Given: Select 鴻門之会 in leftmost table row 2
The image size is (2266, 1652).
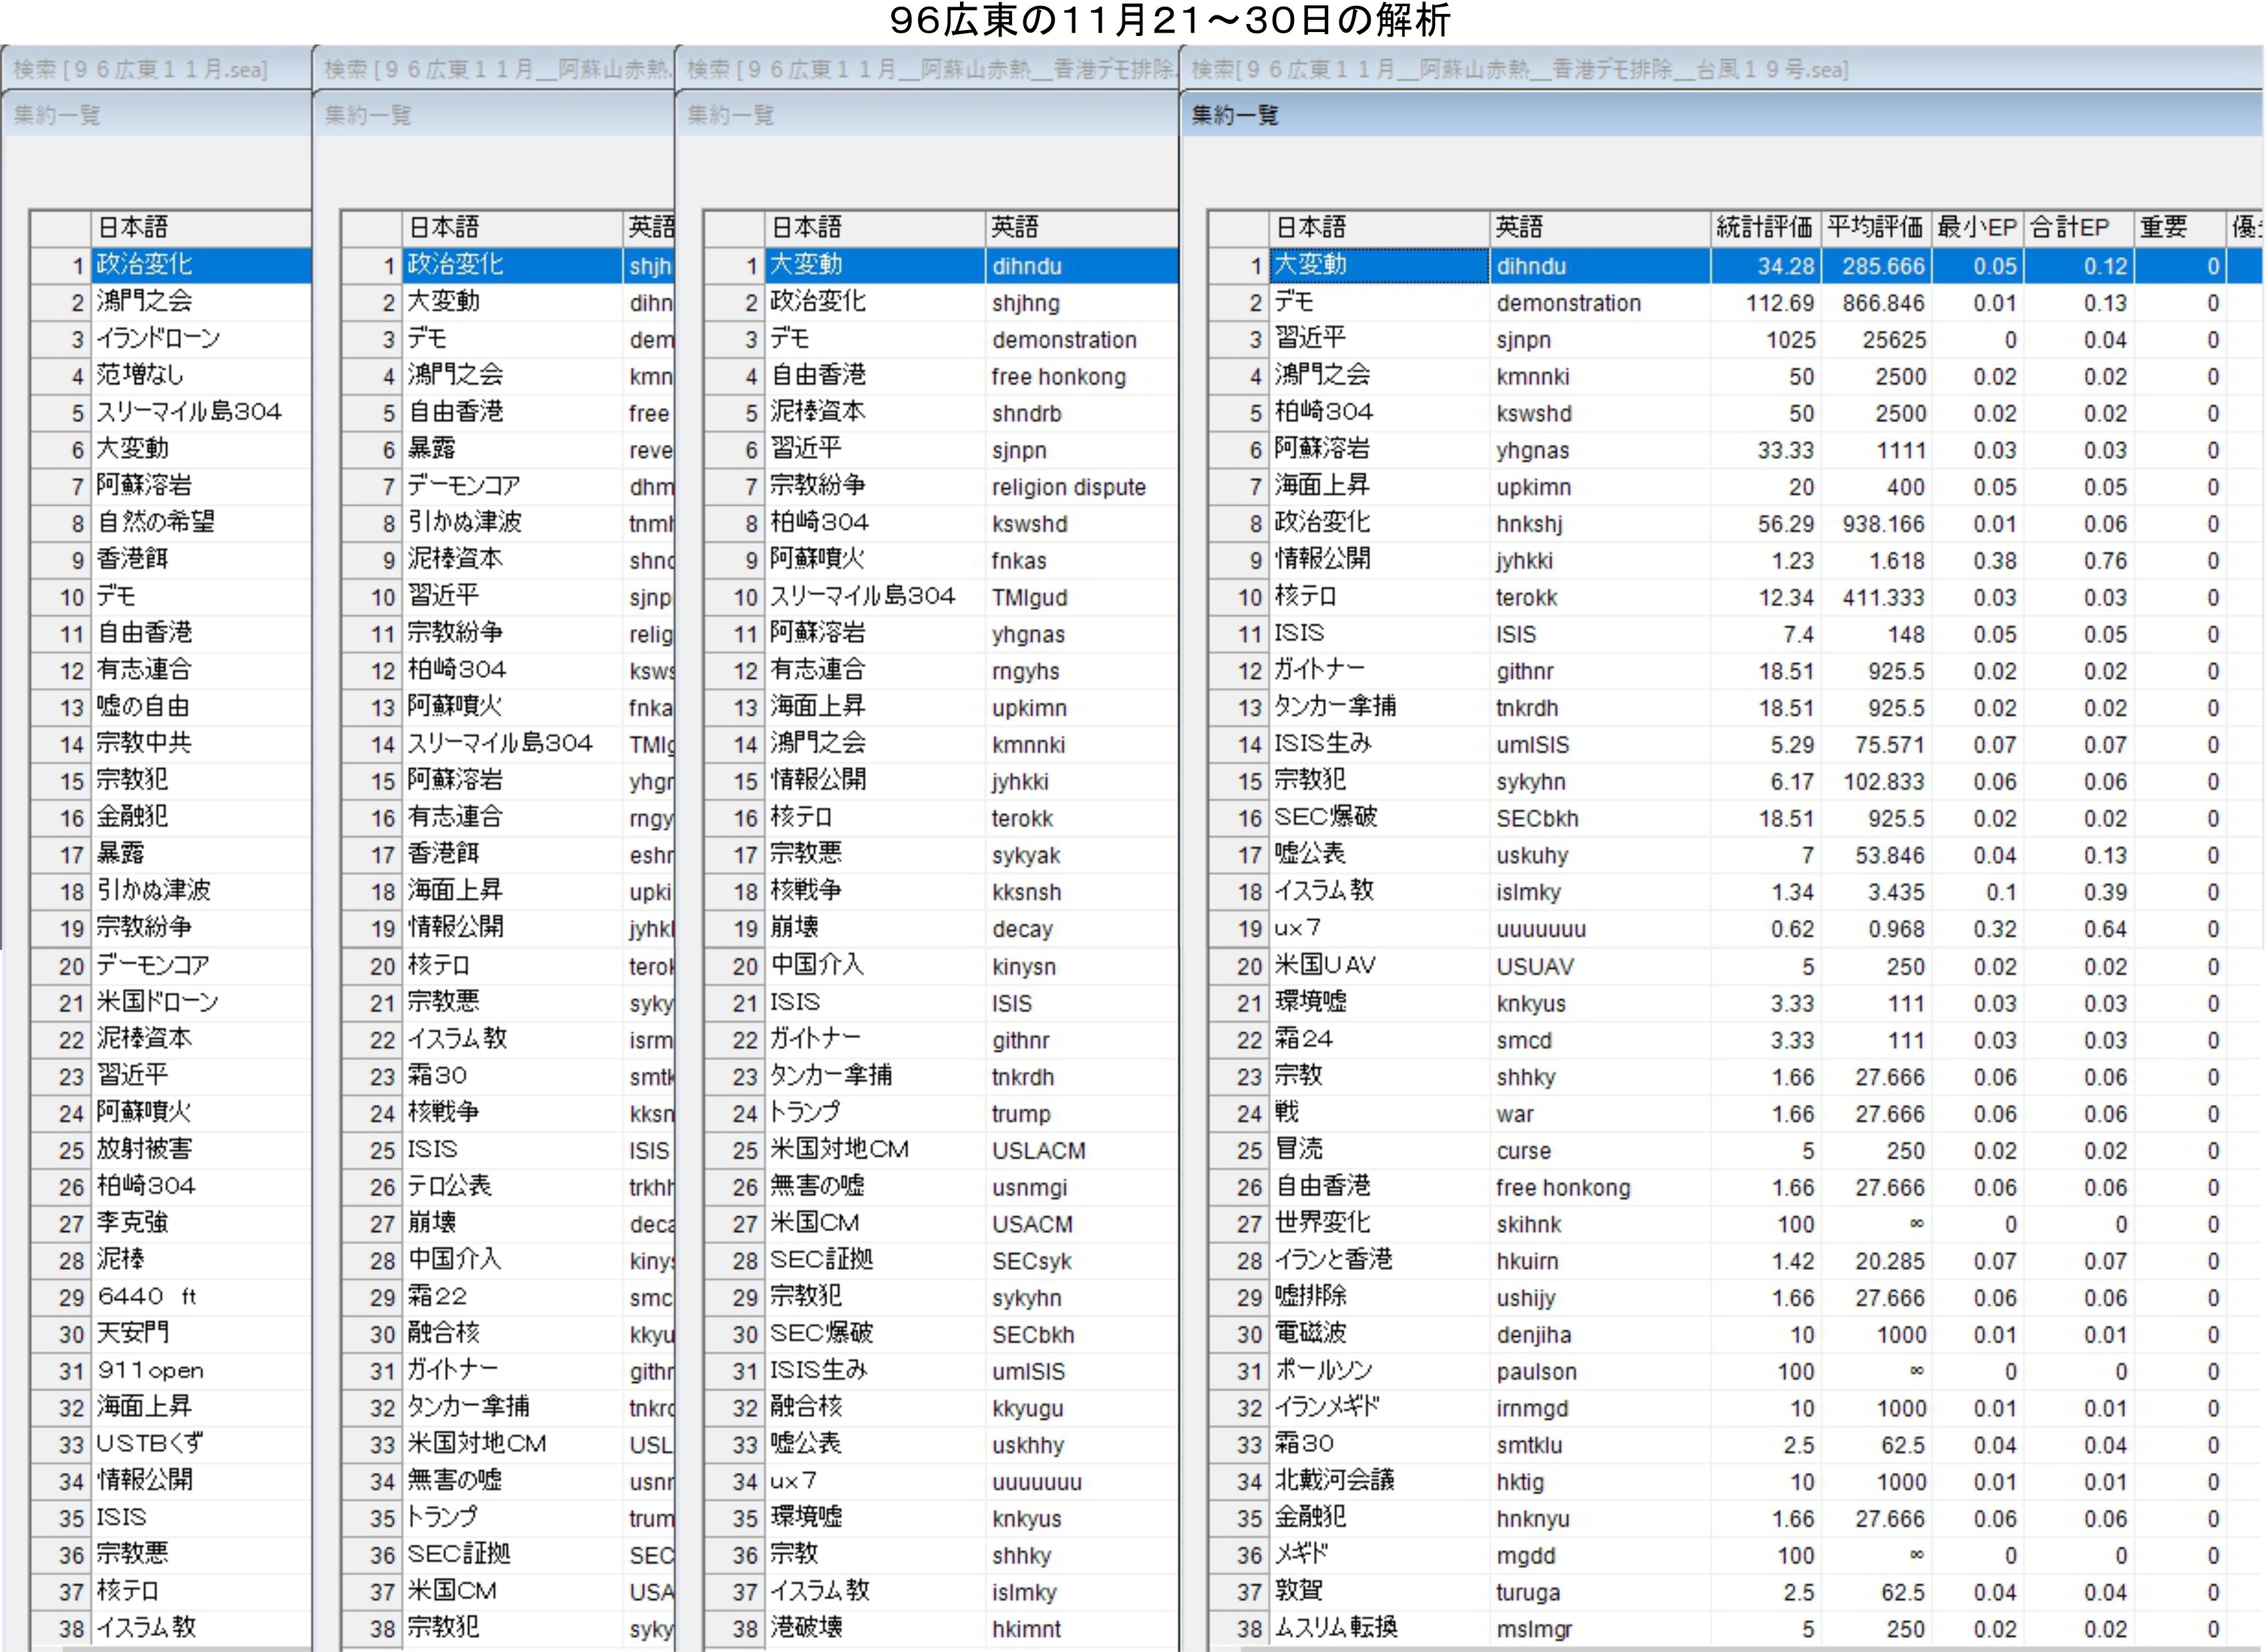Looking at the screenshot, I should coord(144,301).
